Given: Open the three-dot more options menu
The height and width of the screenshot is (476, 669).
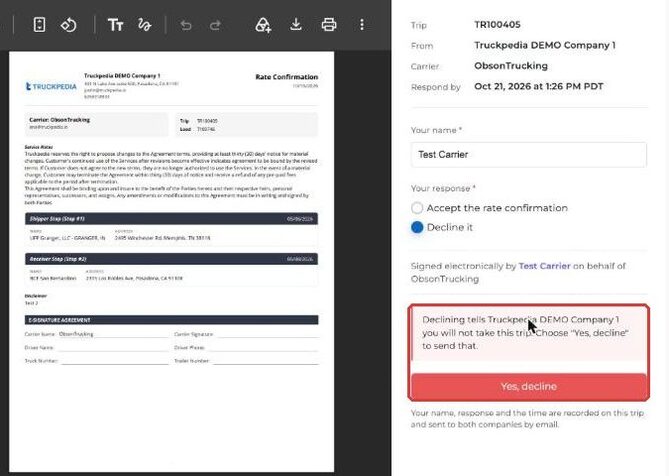Looking at the screenshot, I should pyautogui.click(x=362, y=25).
